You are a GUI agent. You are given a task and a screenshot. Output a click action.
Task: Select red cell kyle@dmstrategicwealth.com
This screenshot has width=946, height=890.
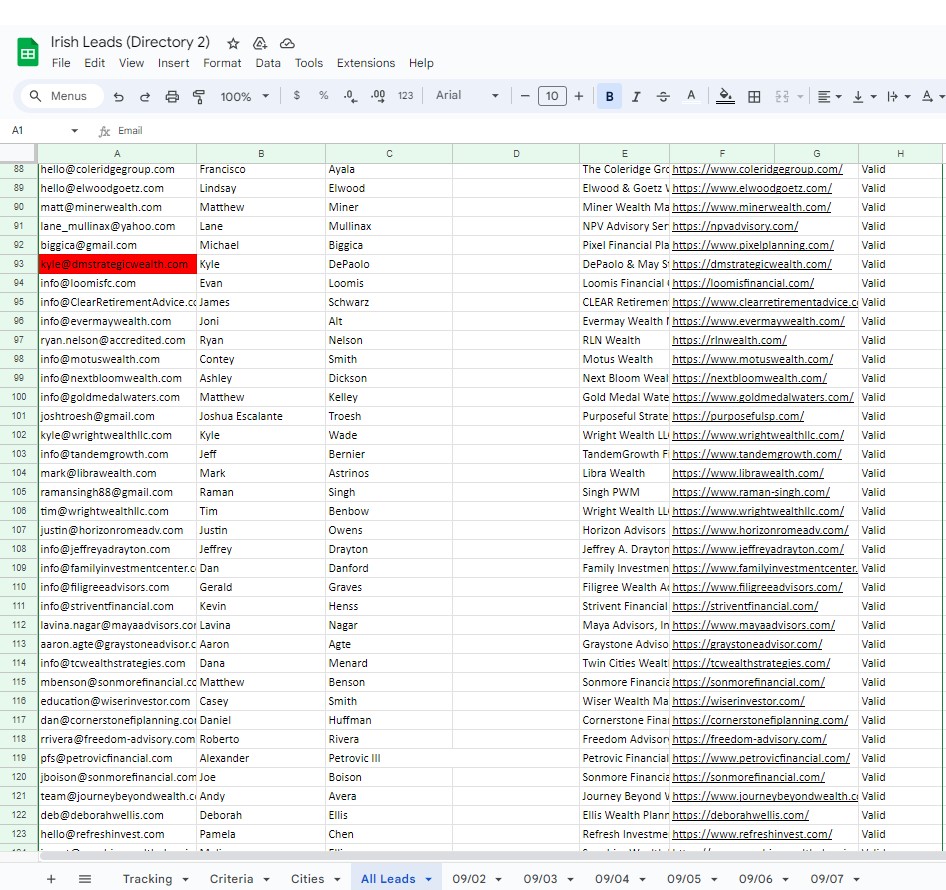(118, 264)
